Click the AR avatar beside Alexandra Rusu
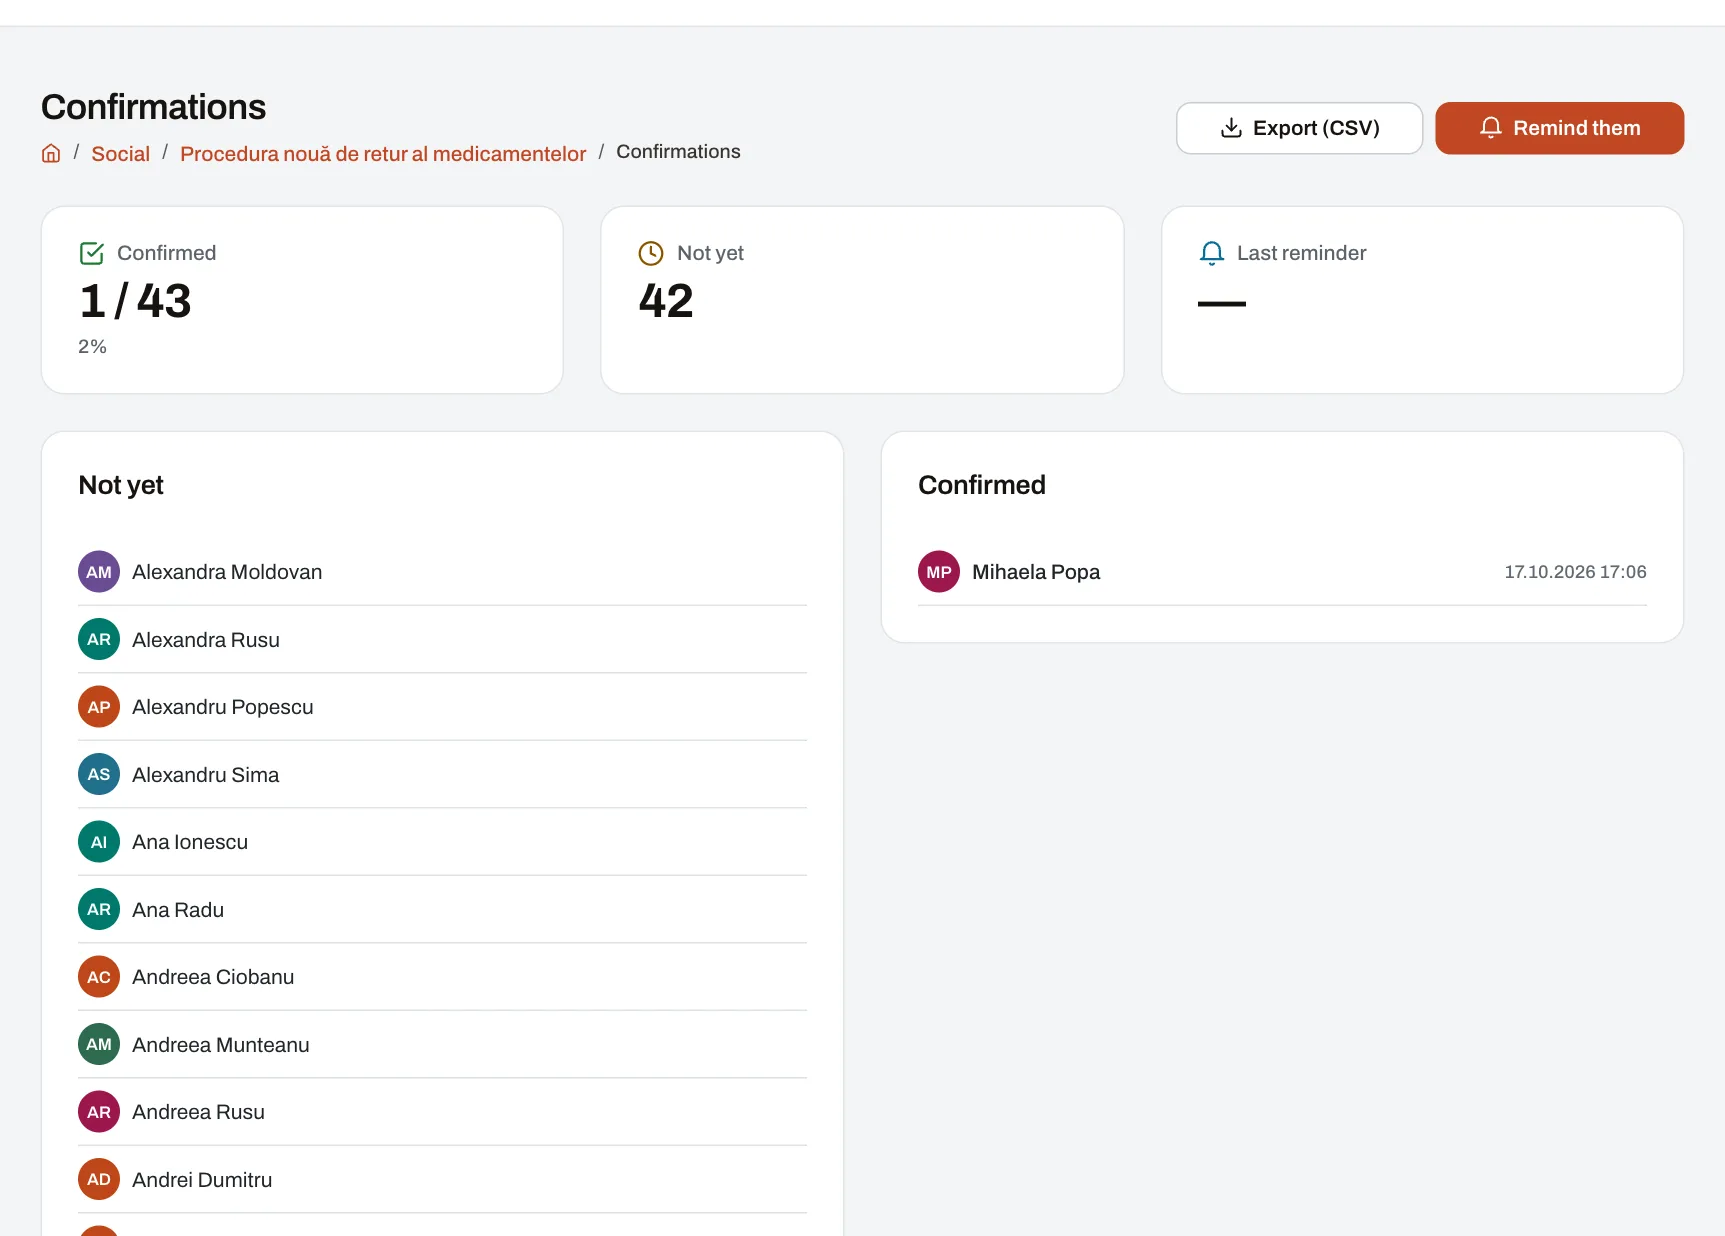The image size is (1725, 1236). 99,639
